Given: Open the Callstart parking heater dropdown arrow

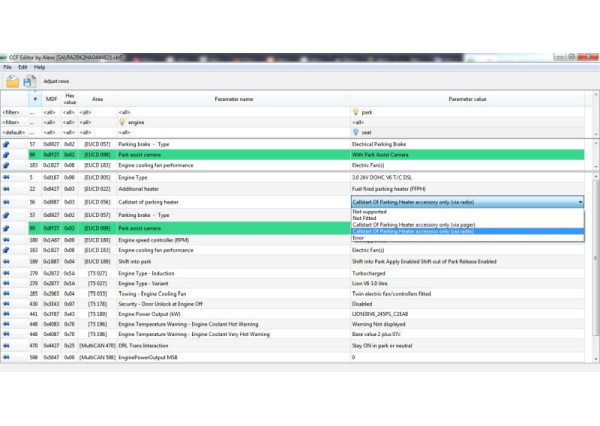Looking at the screenshot, I should point(581,201).
